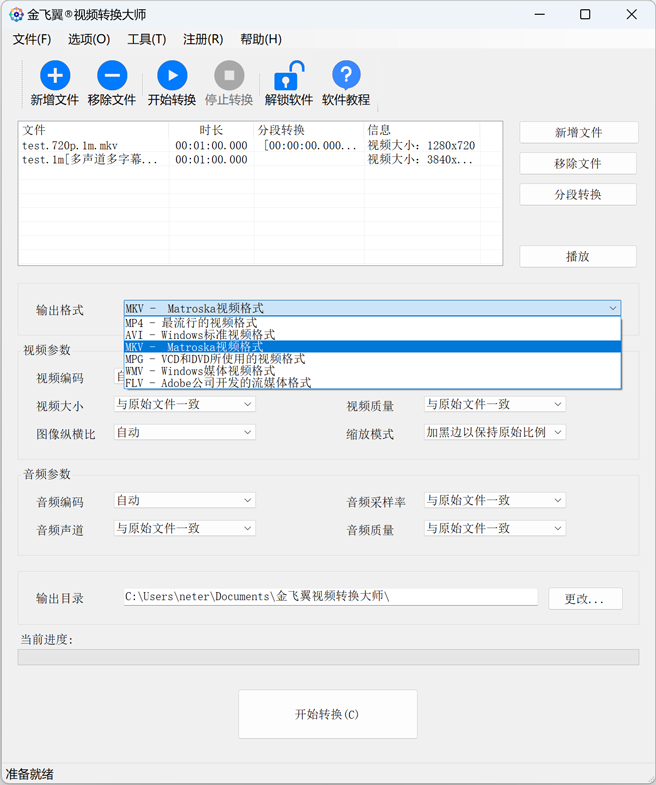Click the 分段转换 column header
This screenshot has width=656, height=785.
point(309,130)
